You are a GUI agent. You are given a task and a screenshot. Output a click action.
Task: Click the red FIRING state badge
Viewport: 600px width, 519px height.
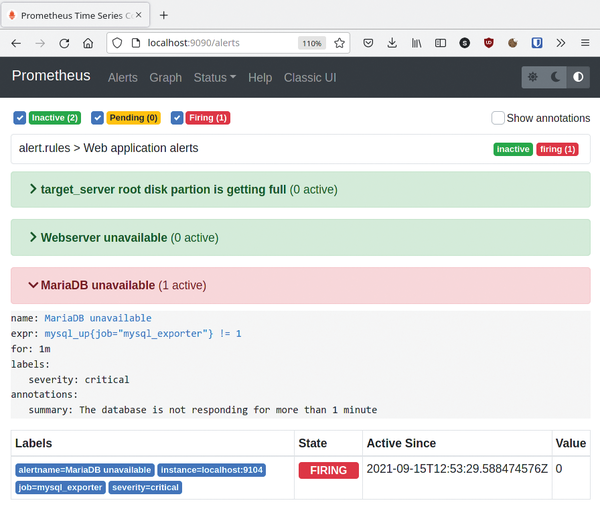point(329,470)
